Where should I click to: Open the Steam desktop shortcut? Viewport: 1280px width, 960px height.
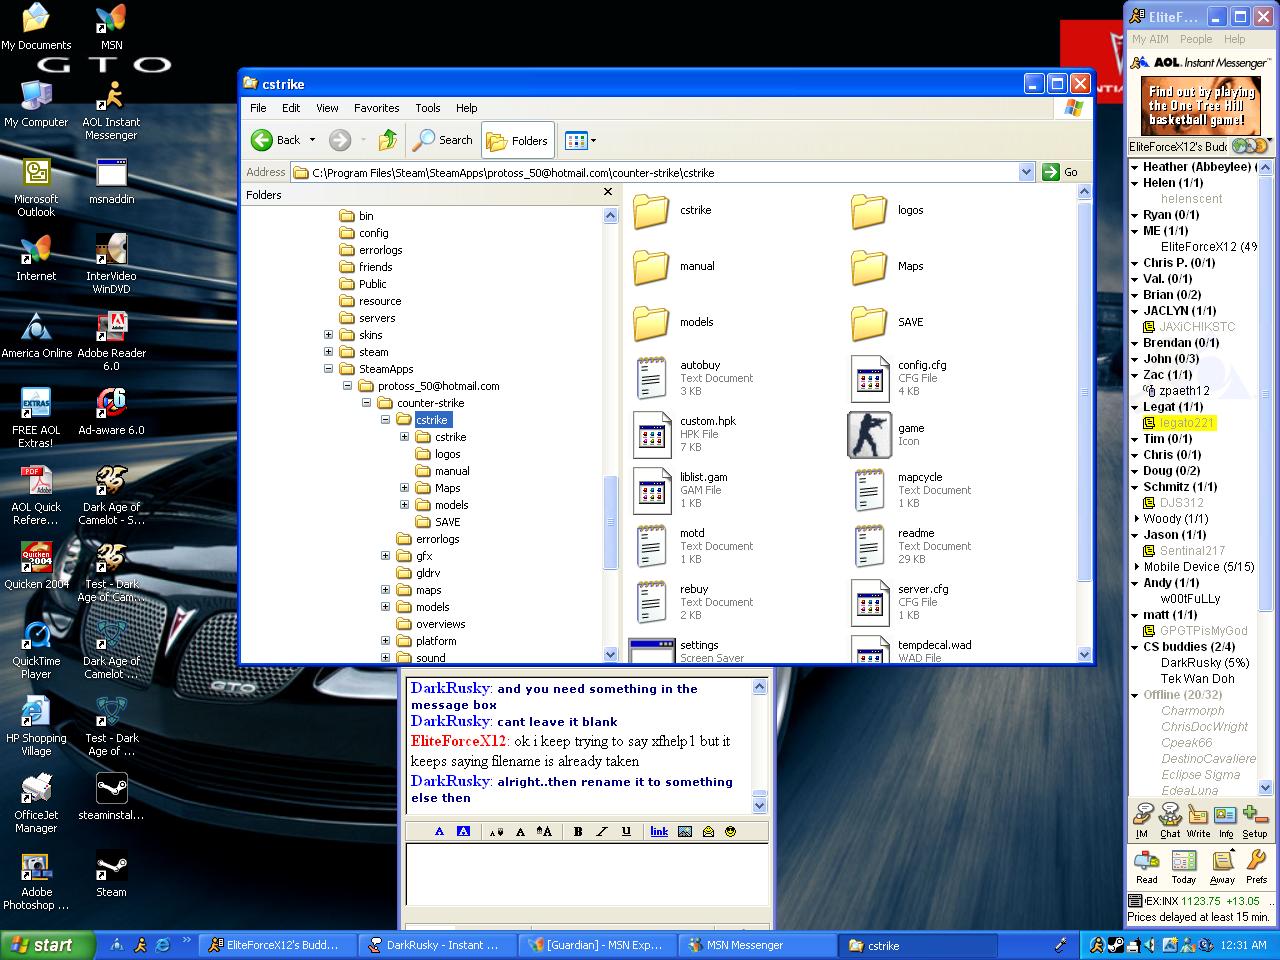click(111, 874)
